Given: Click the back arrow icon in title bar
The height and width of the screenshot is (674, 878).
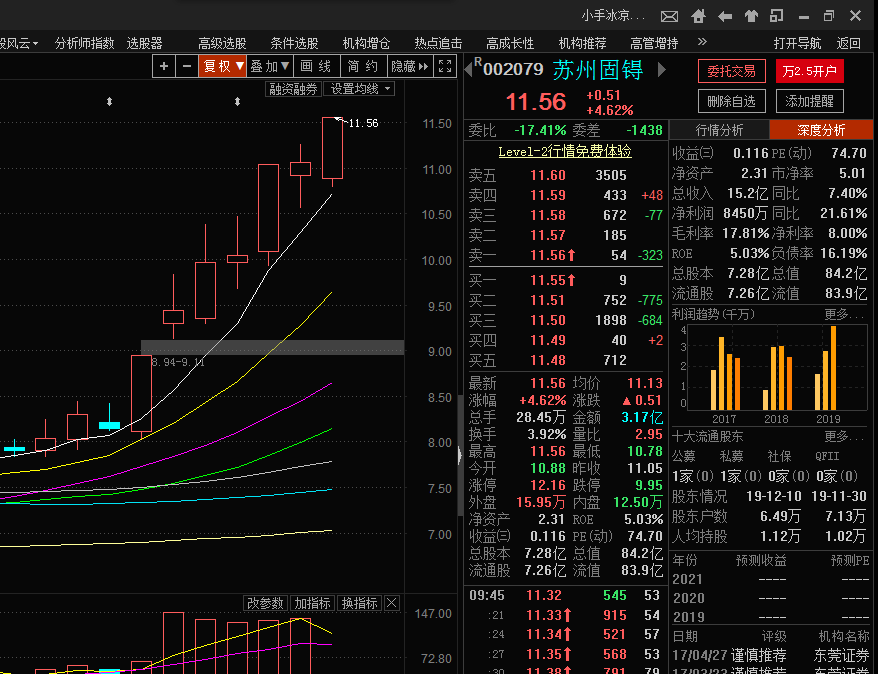Looking at the screenshot, I should point(725,16).
